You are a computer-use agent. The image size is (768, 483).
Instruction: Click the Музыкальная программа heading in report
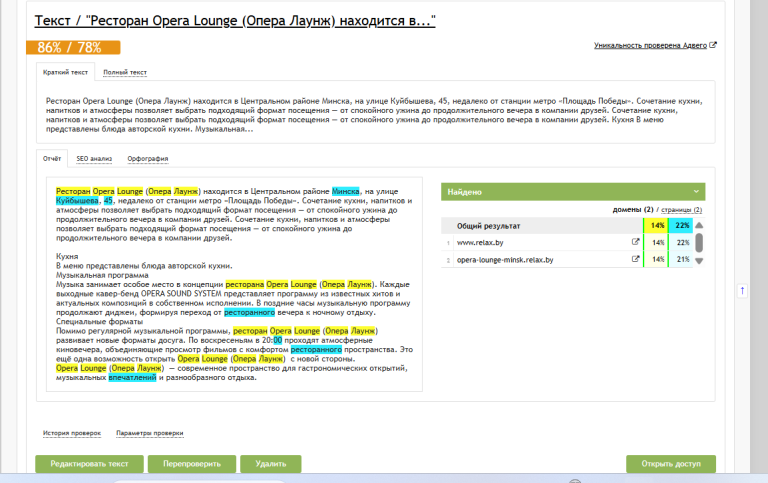[x=102, y=275]
